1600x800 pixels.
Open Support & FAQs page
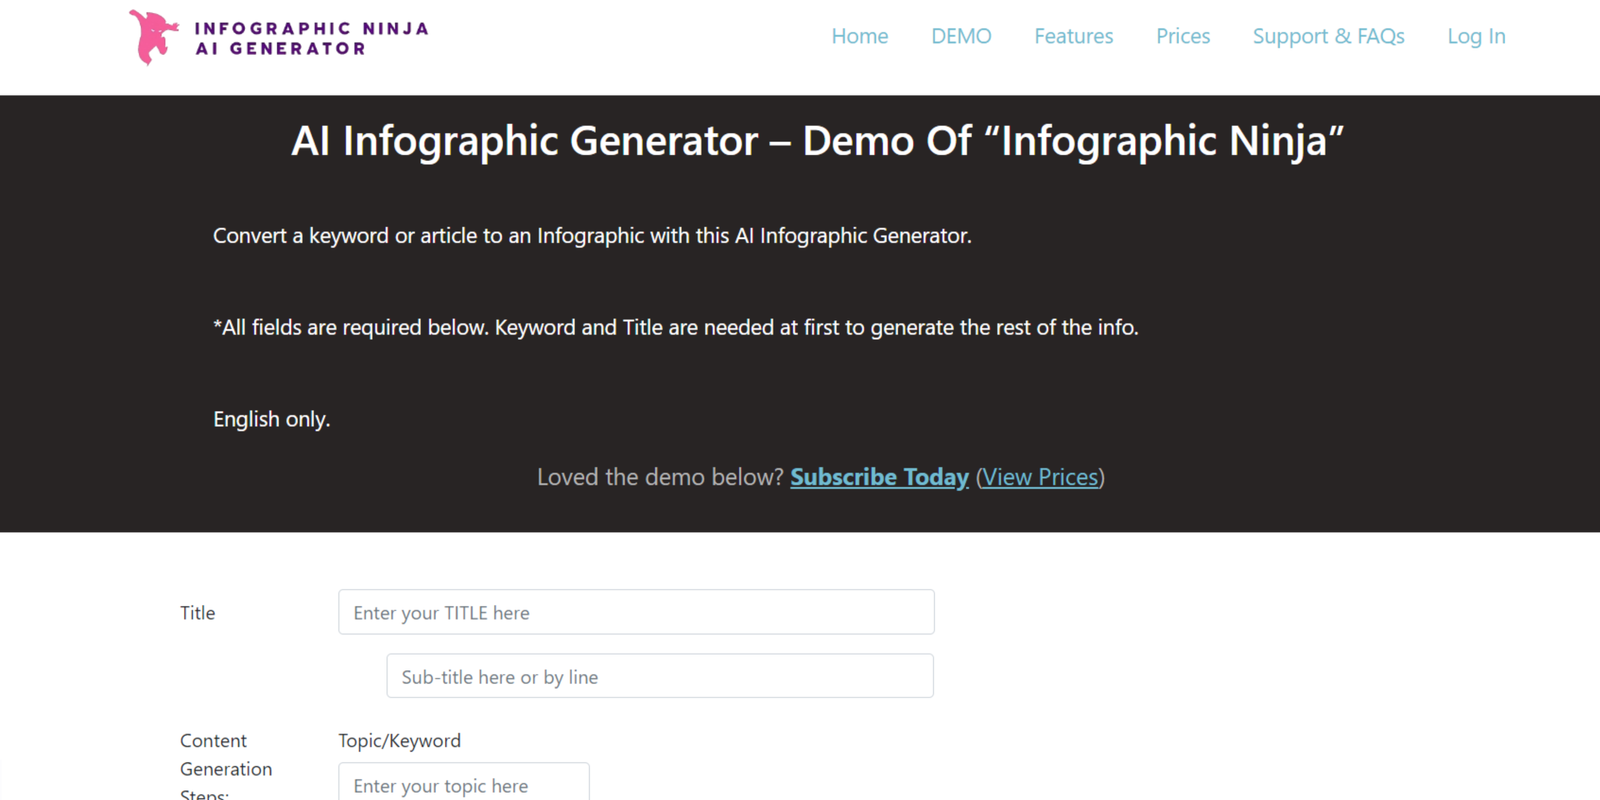1328,36
